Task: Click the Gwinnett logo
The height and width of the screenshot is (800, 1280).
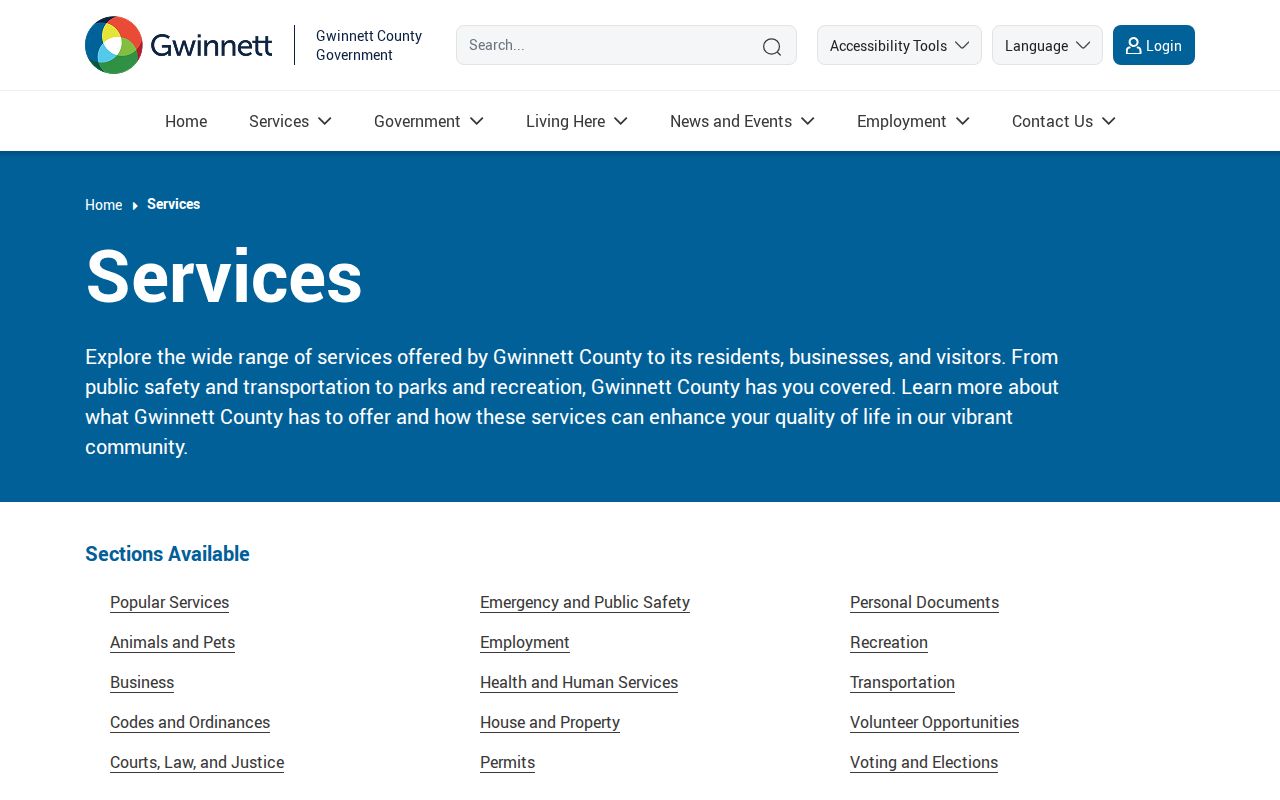Action: (179, 45)
